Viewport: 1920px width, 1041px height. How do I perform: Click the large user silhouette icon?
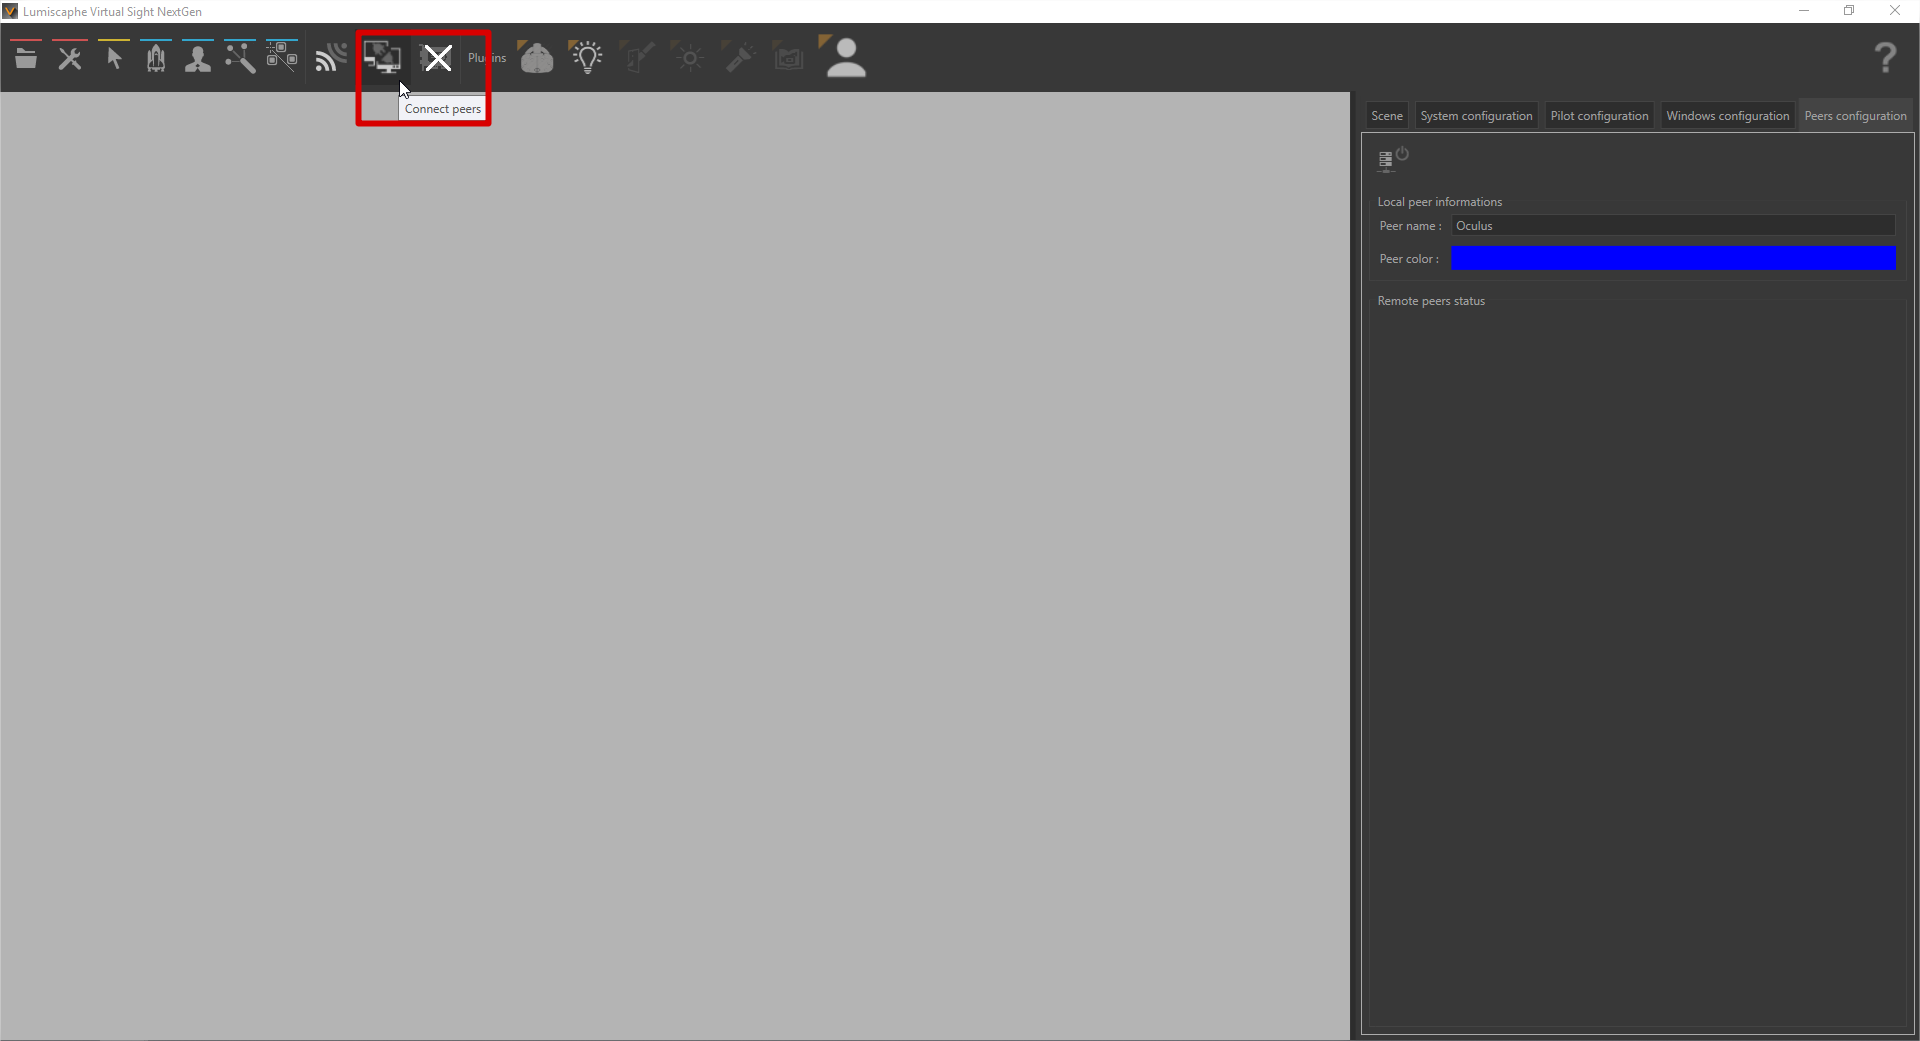pyautogui.click(x=846, y=58)
